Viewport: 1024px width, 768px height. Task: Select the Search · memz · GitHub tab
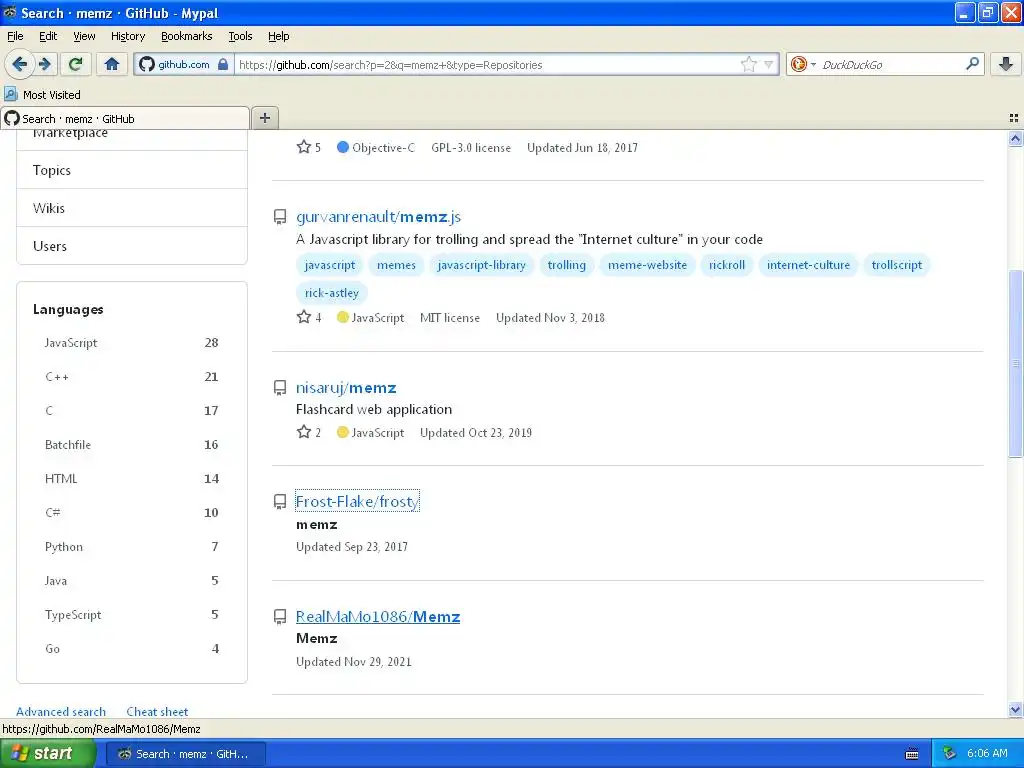point(125,118)
